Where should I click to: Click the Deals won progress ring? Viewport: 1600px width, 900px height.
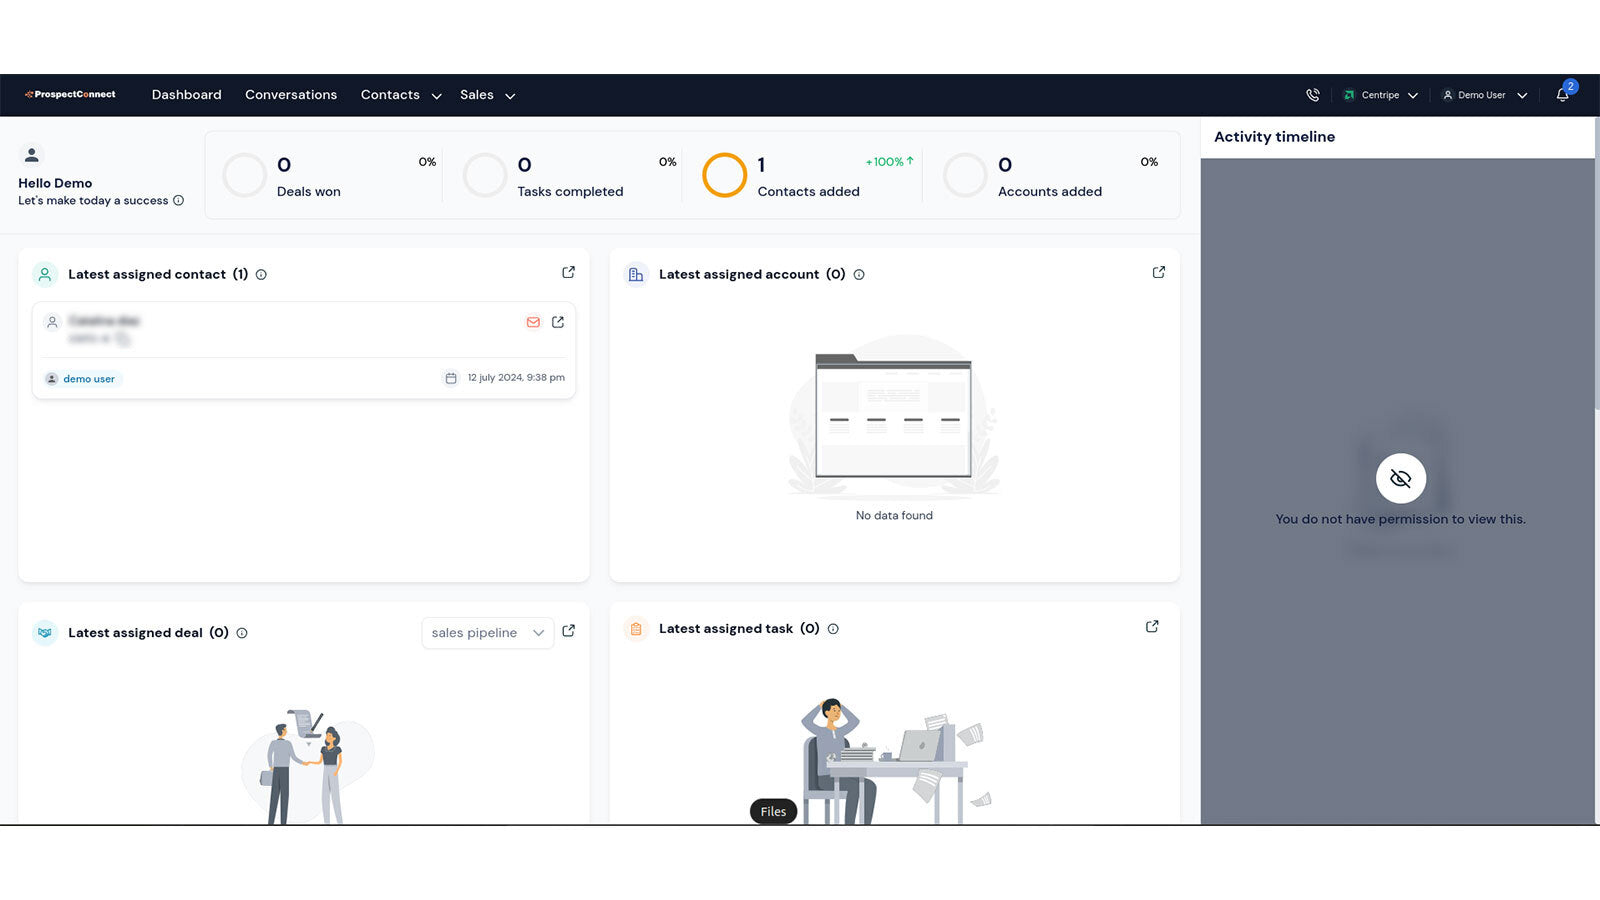point(244,175)
